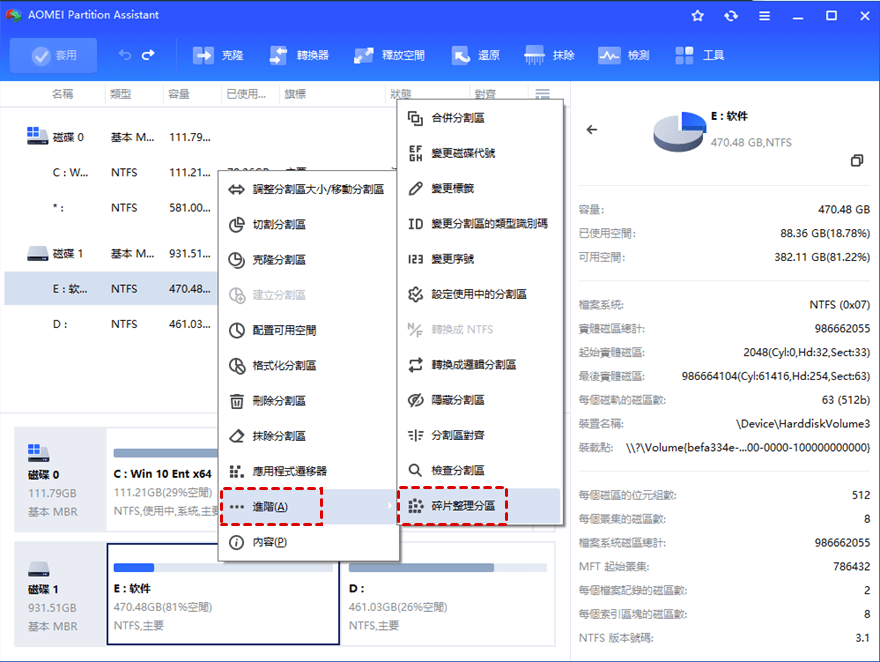Choose 內容(P) properties entry
880x662 pixels.
(x=308, y=543)
